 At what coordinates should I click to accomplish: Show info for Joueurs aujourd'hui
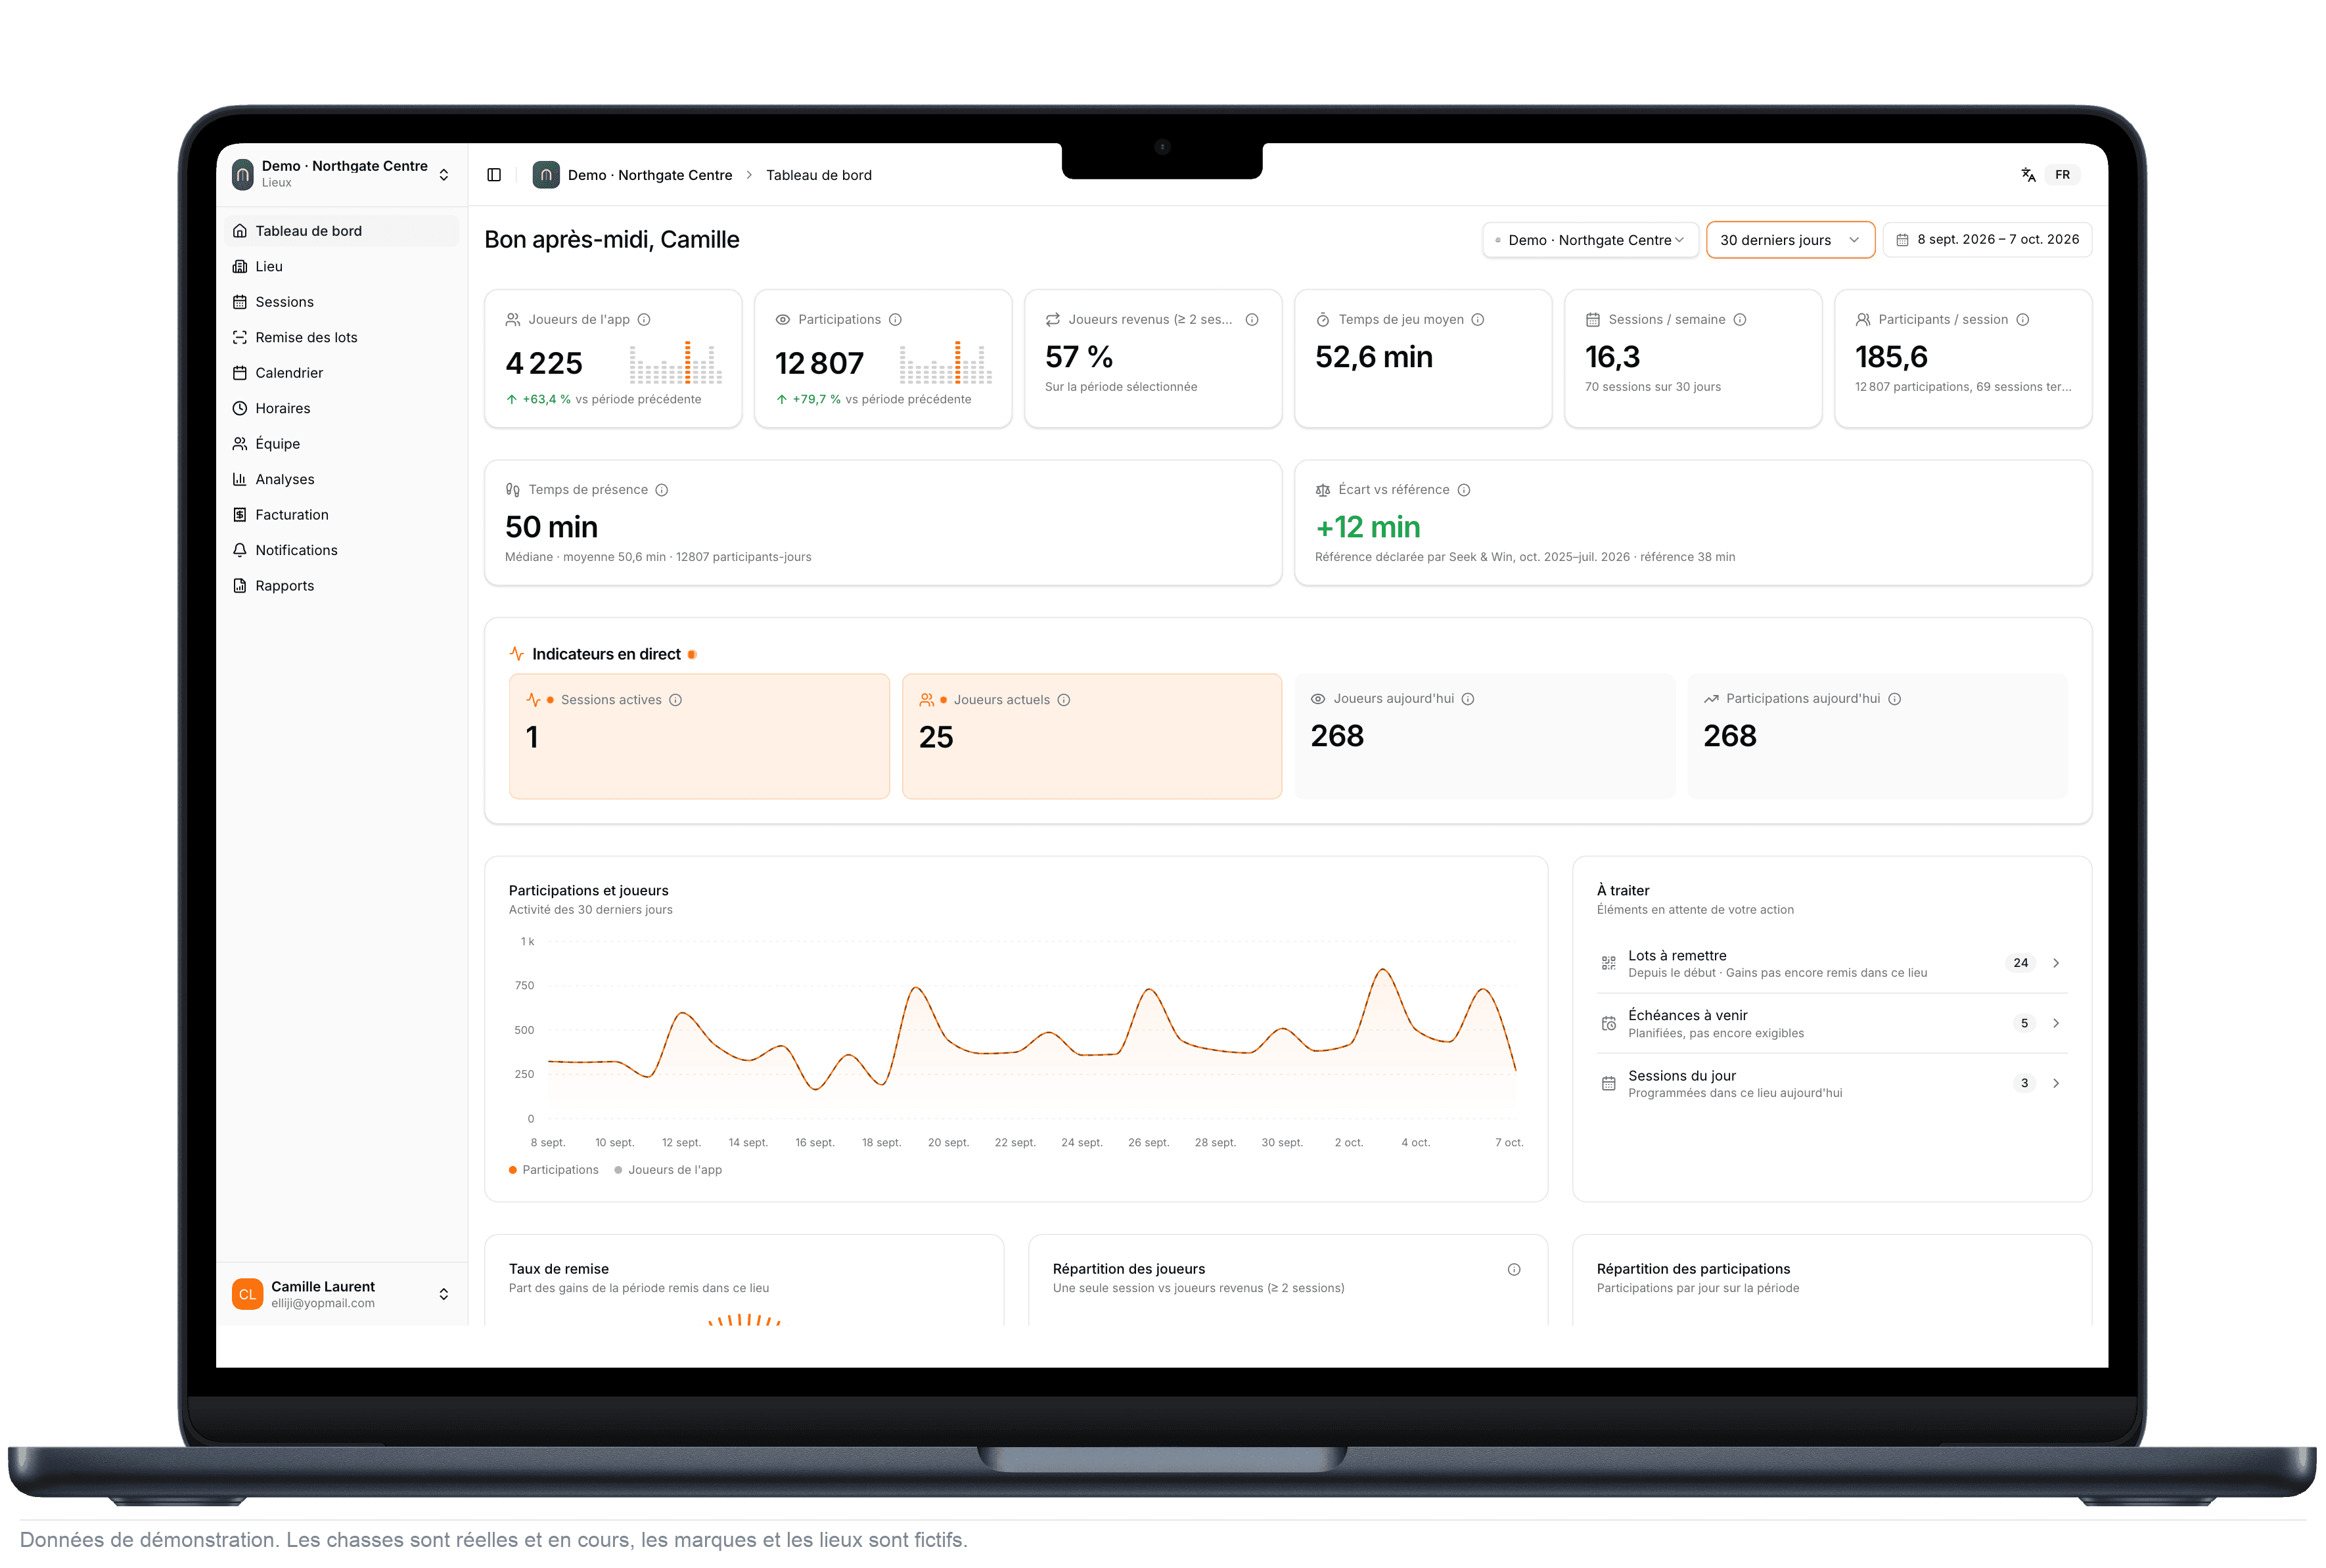1467,699
